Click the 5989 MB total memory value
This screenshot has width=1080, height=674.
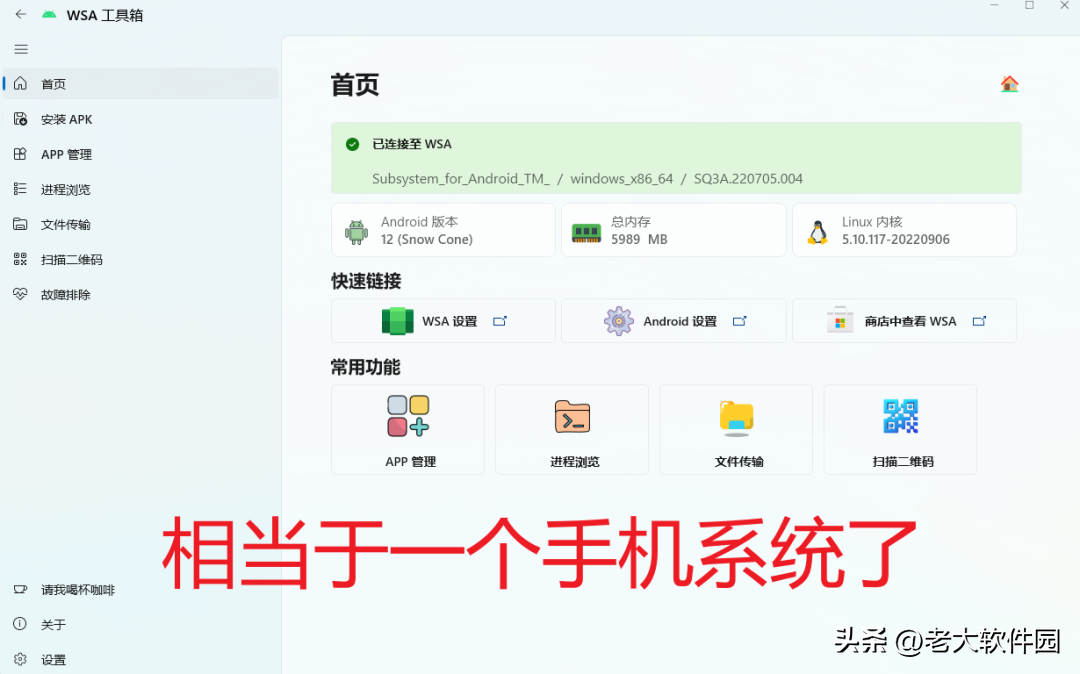[639, 240]
